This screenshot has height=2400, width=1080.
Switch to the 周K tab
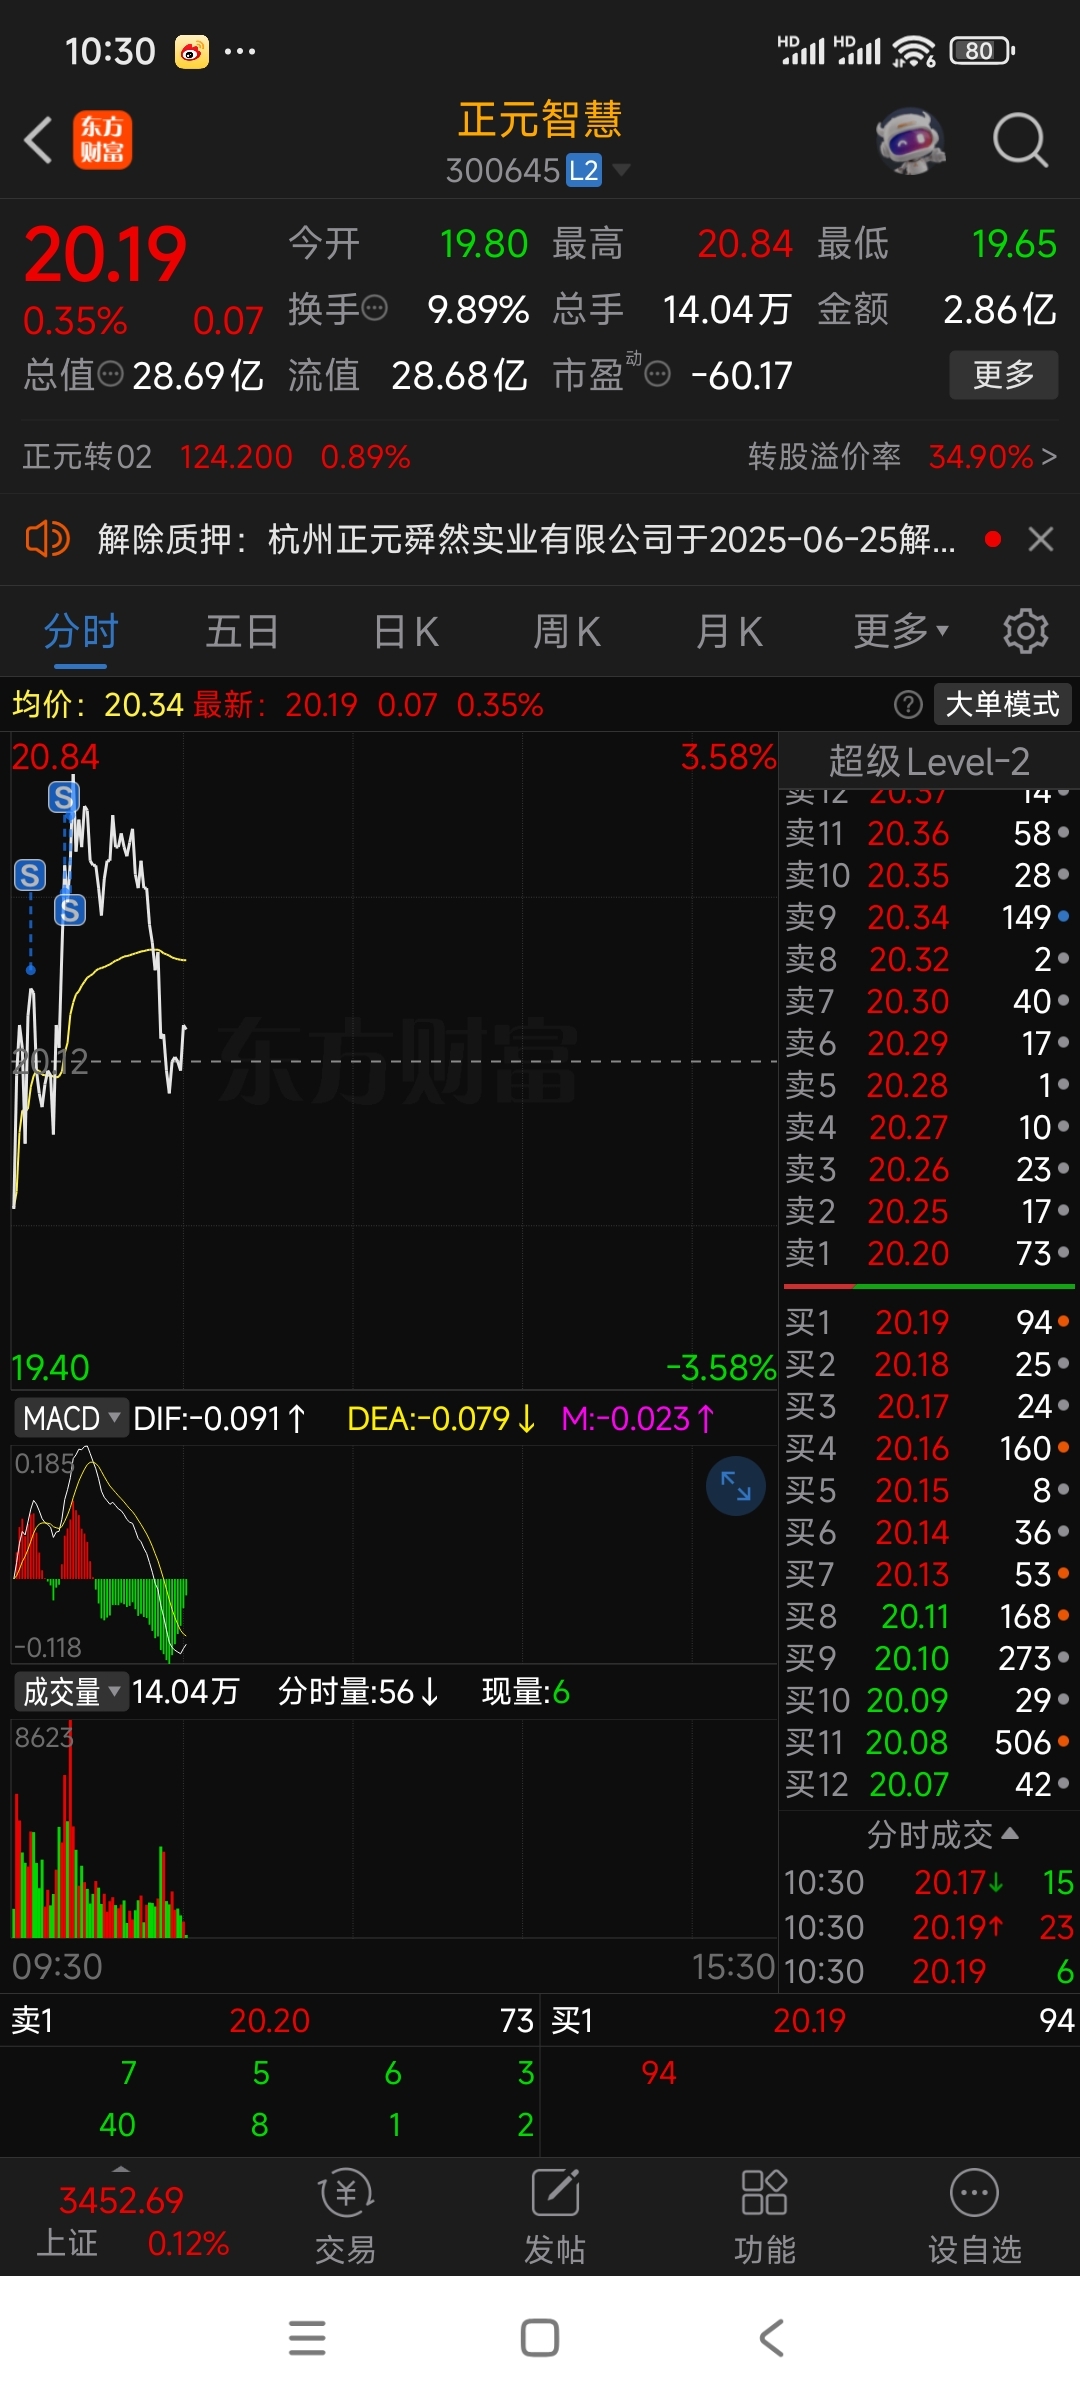[x=567, y=632]
